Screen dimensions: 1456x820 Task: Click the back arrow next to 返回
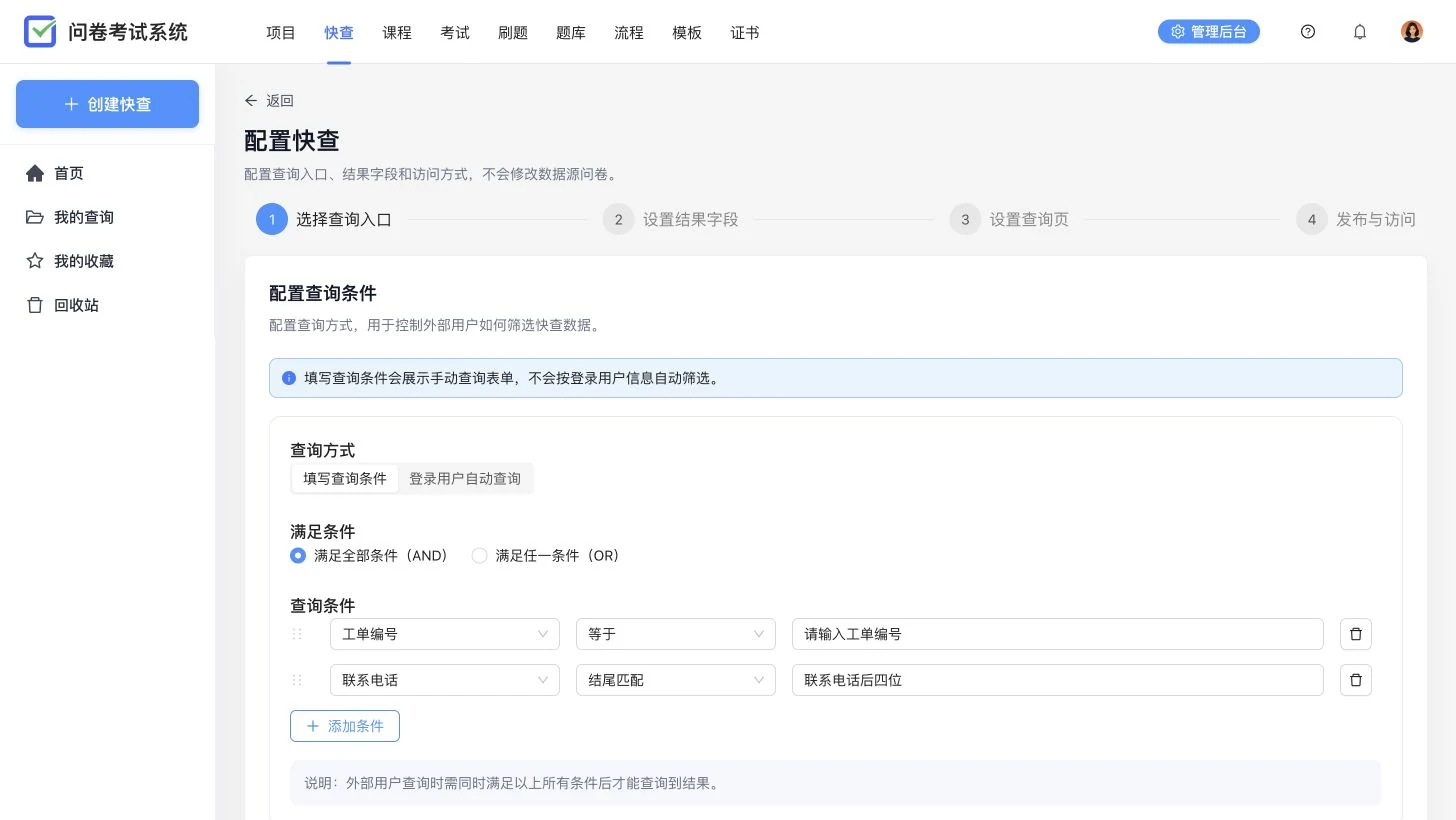[x=251, y=101]
